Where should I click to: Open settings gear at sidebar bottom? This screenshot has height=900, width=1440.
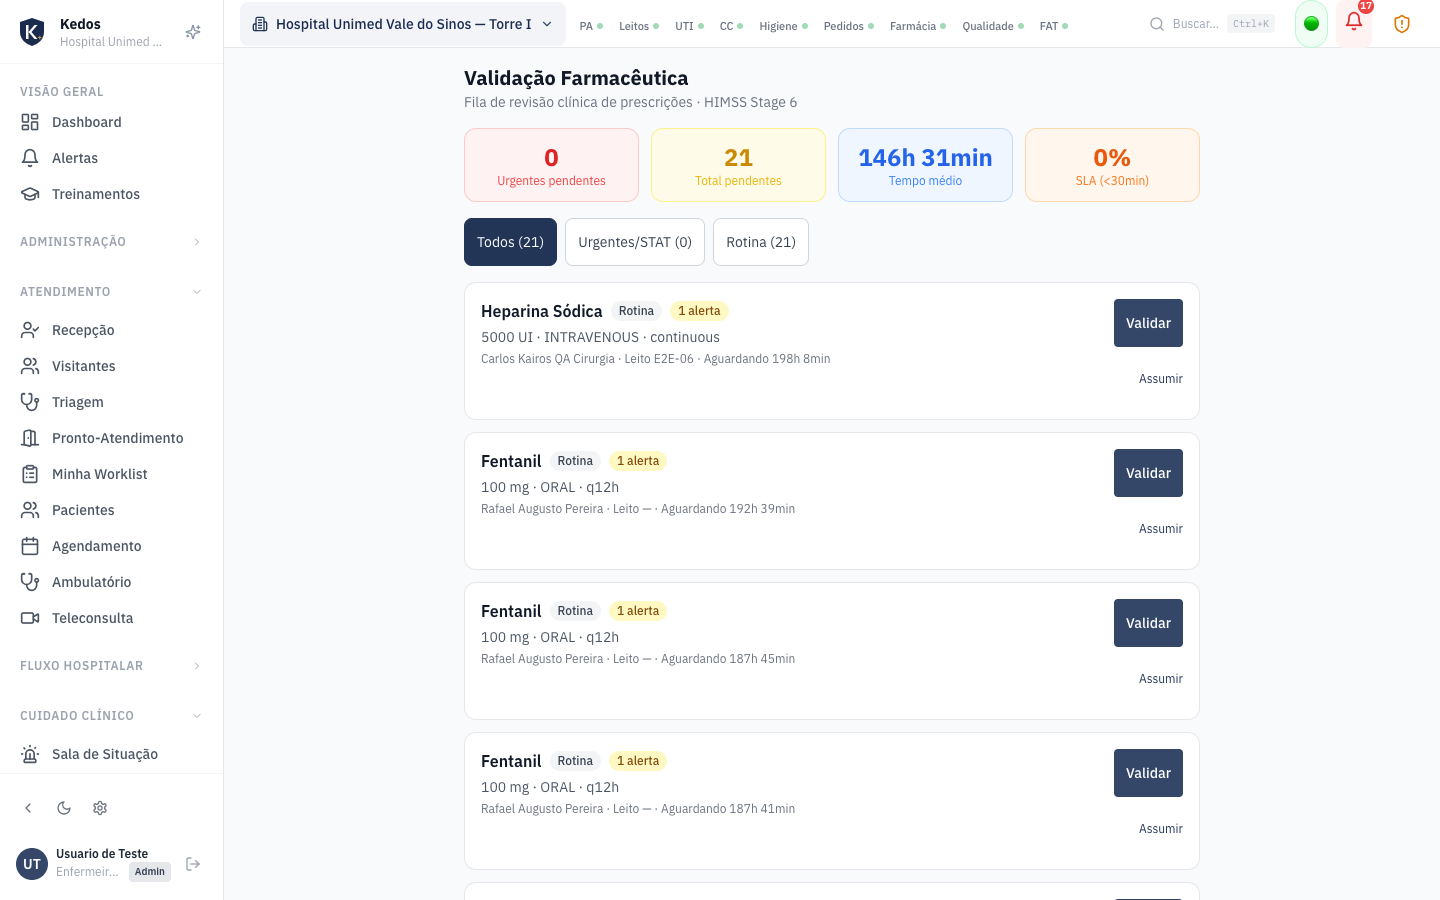[100, 808]
